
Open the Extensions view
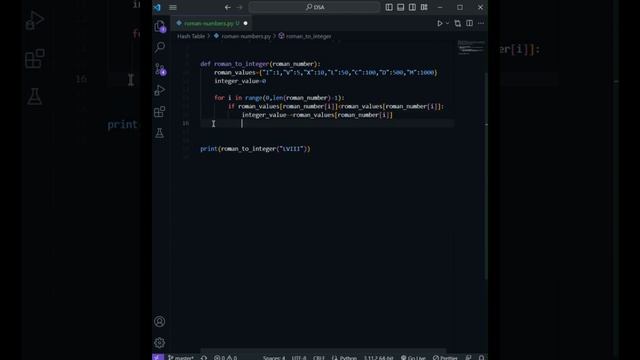(x=160, y=111)
